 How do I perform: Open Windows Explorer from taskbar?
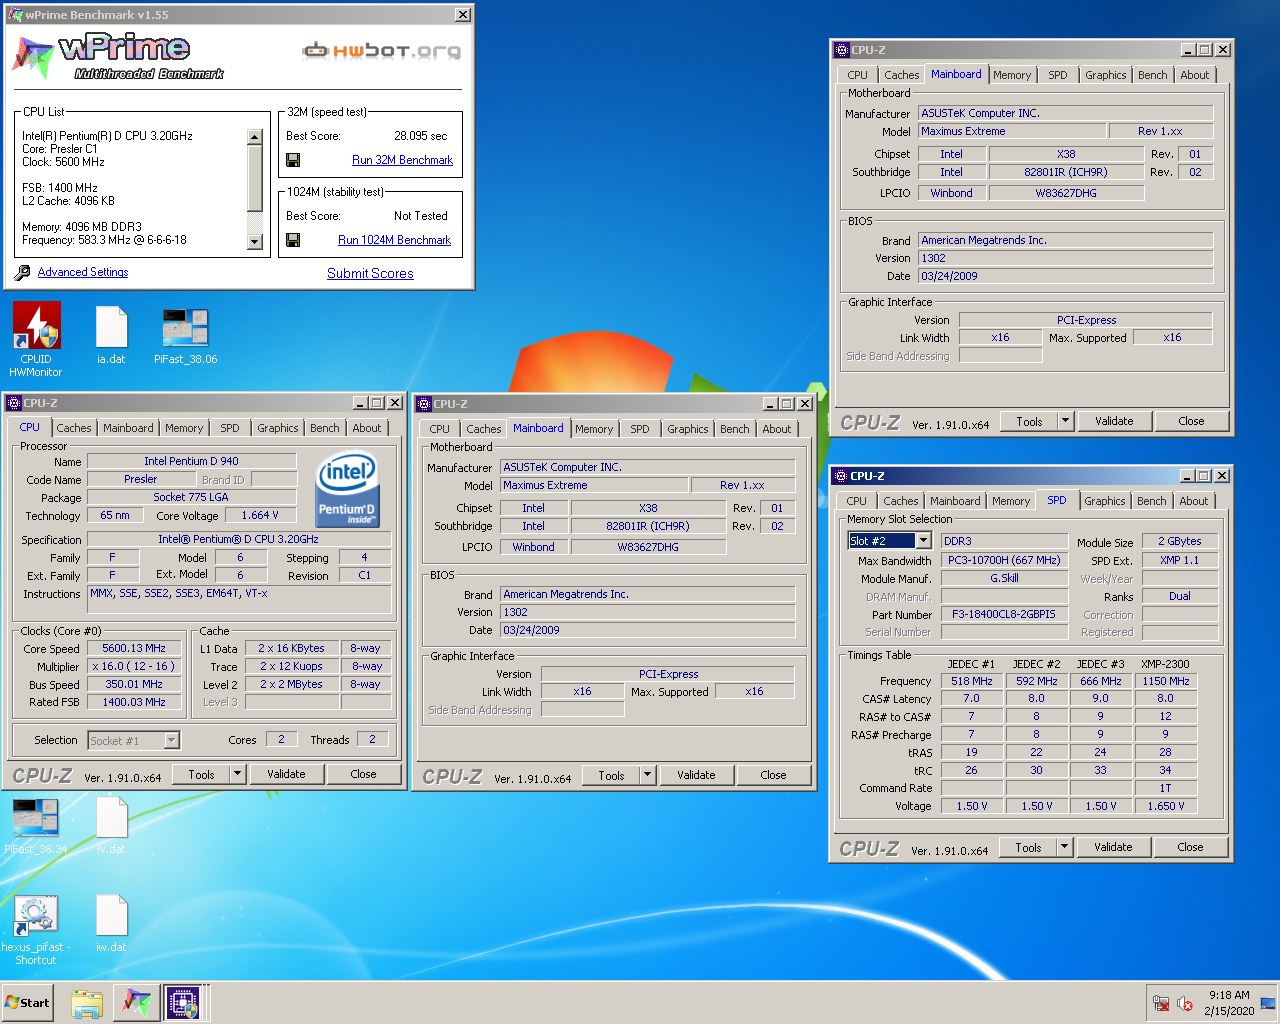(x=87, y=1003)
